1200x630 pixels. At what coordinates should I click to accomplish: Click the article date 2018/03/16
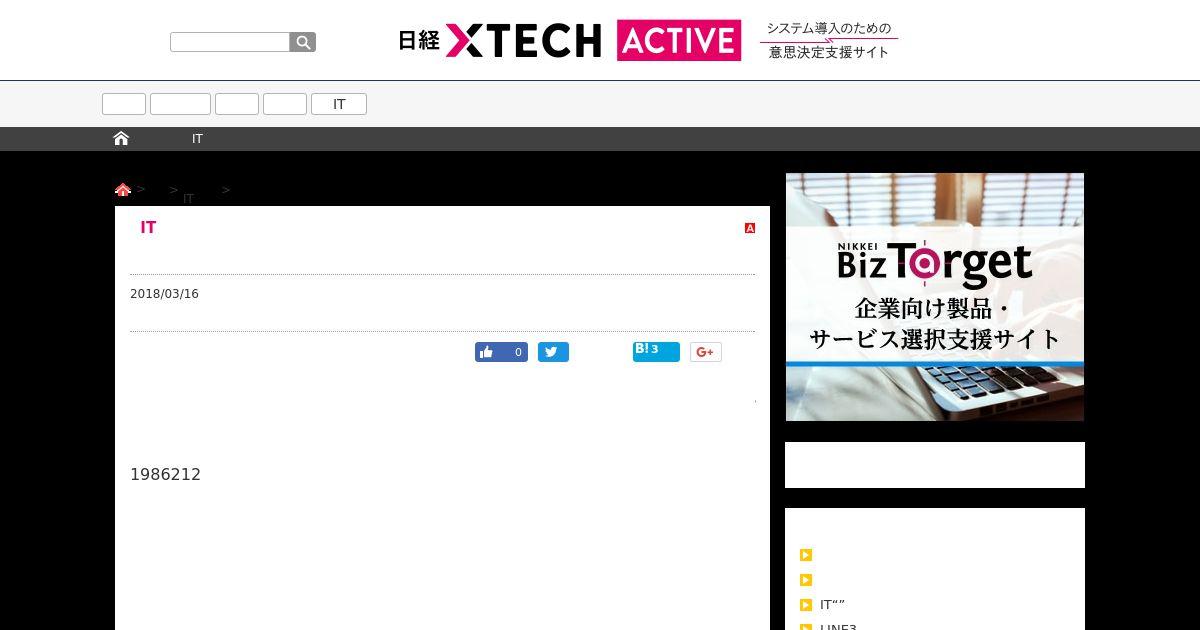[x=164, y=294]
